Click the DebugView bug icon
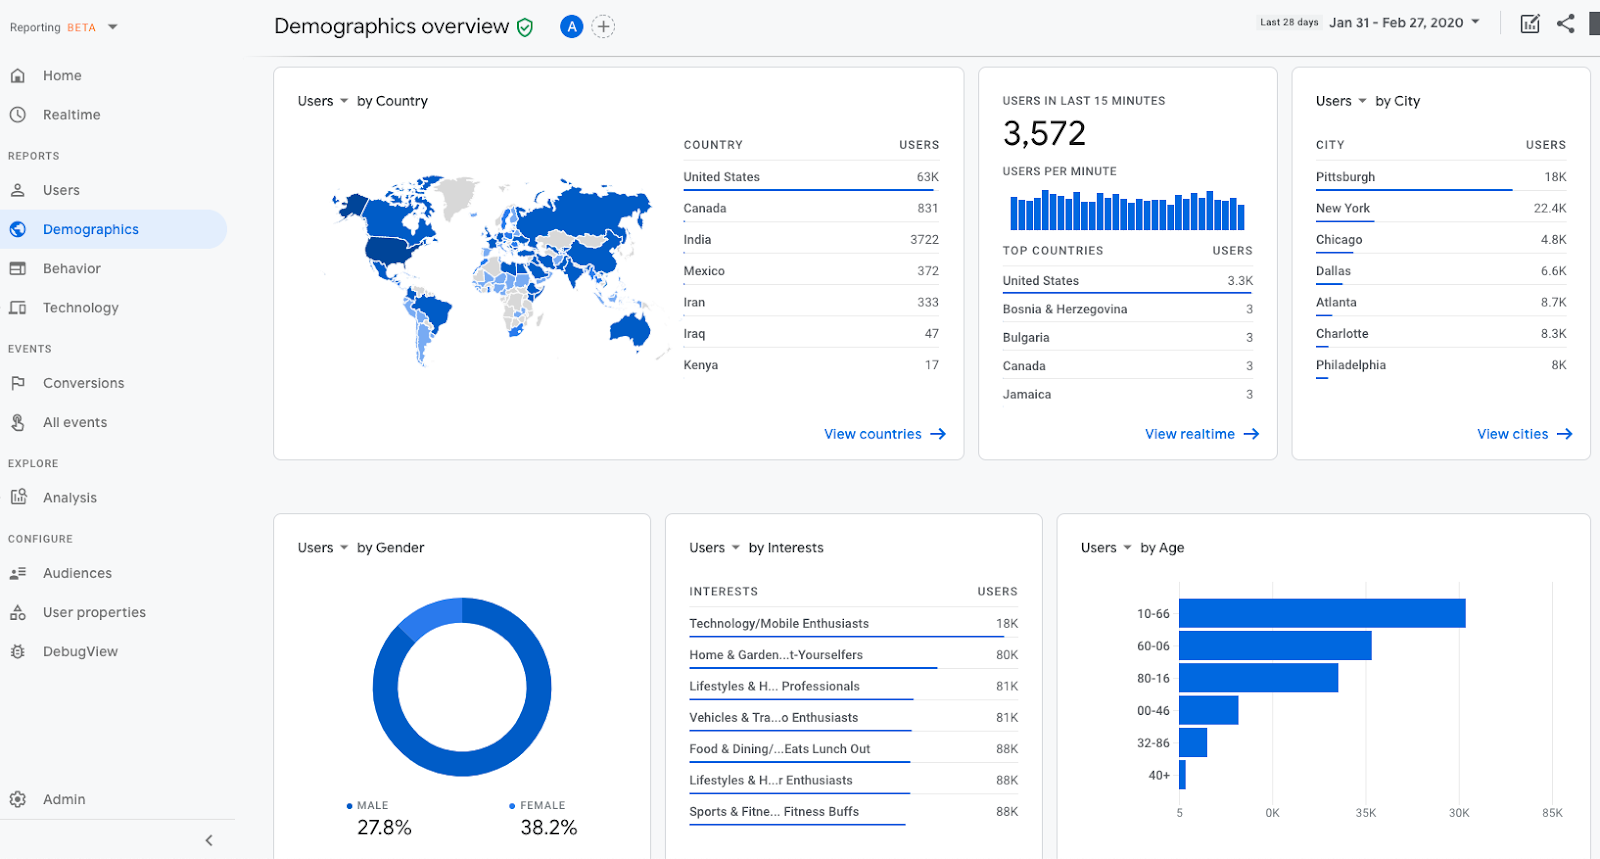Image resolution: width=1600 pixels, height=859 pixels. point(18,651)
